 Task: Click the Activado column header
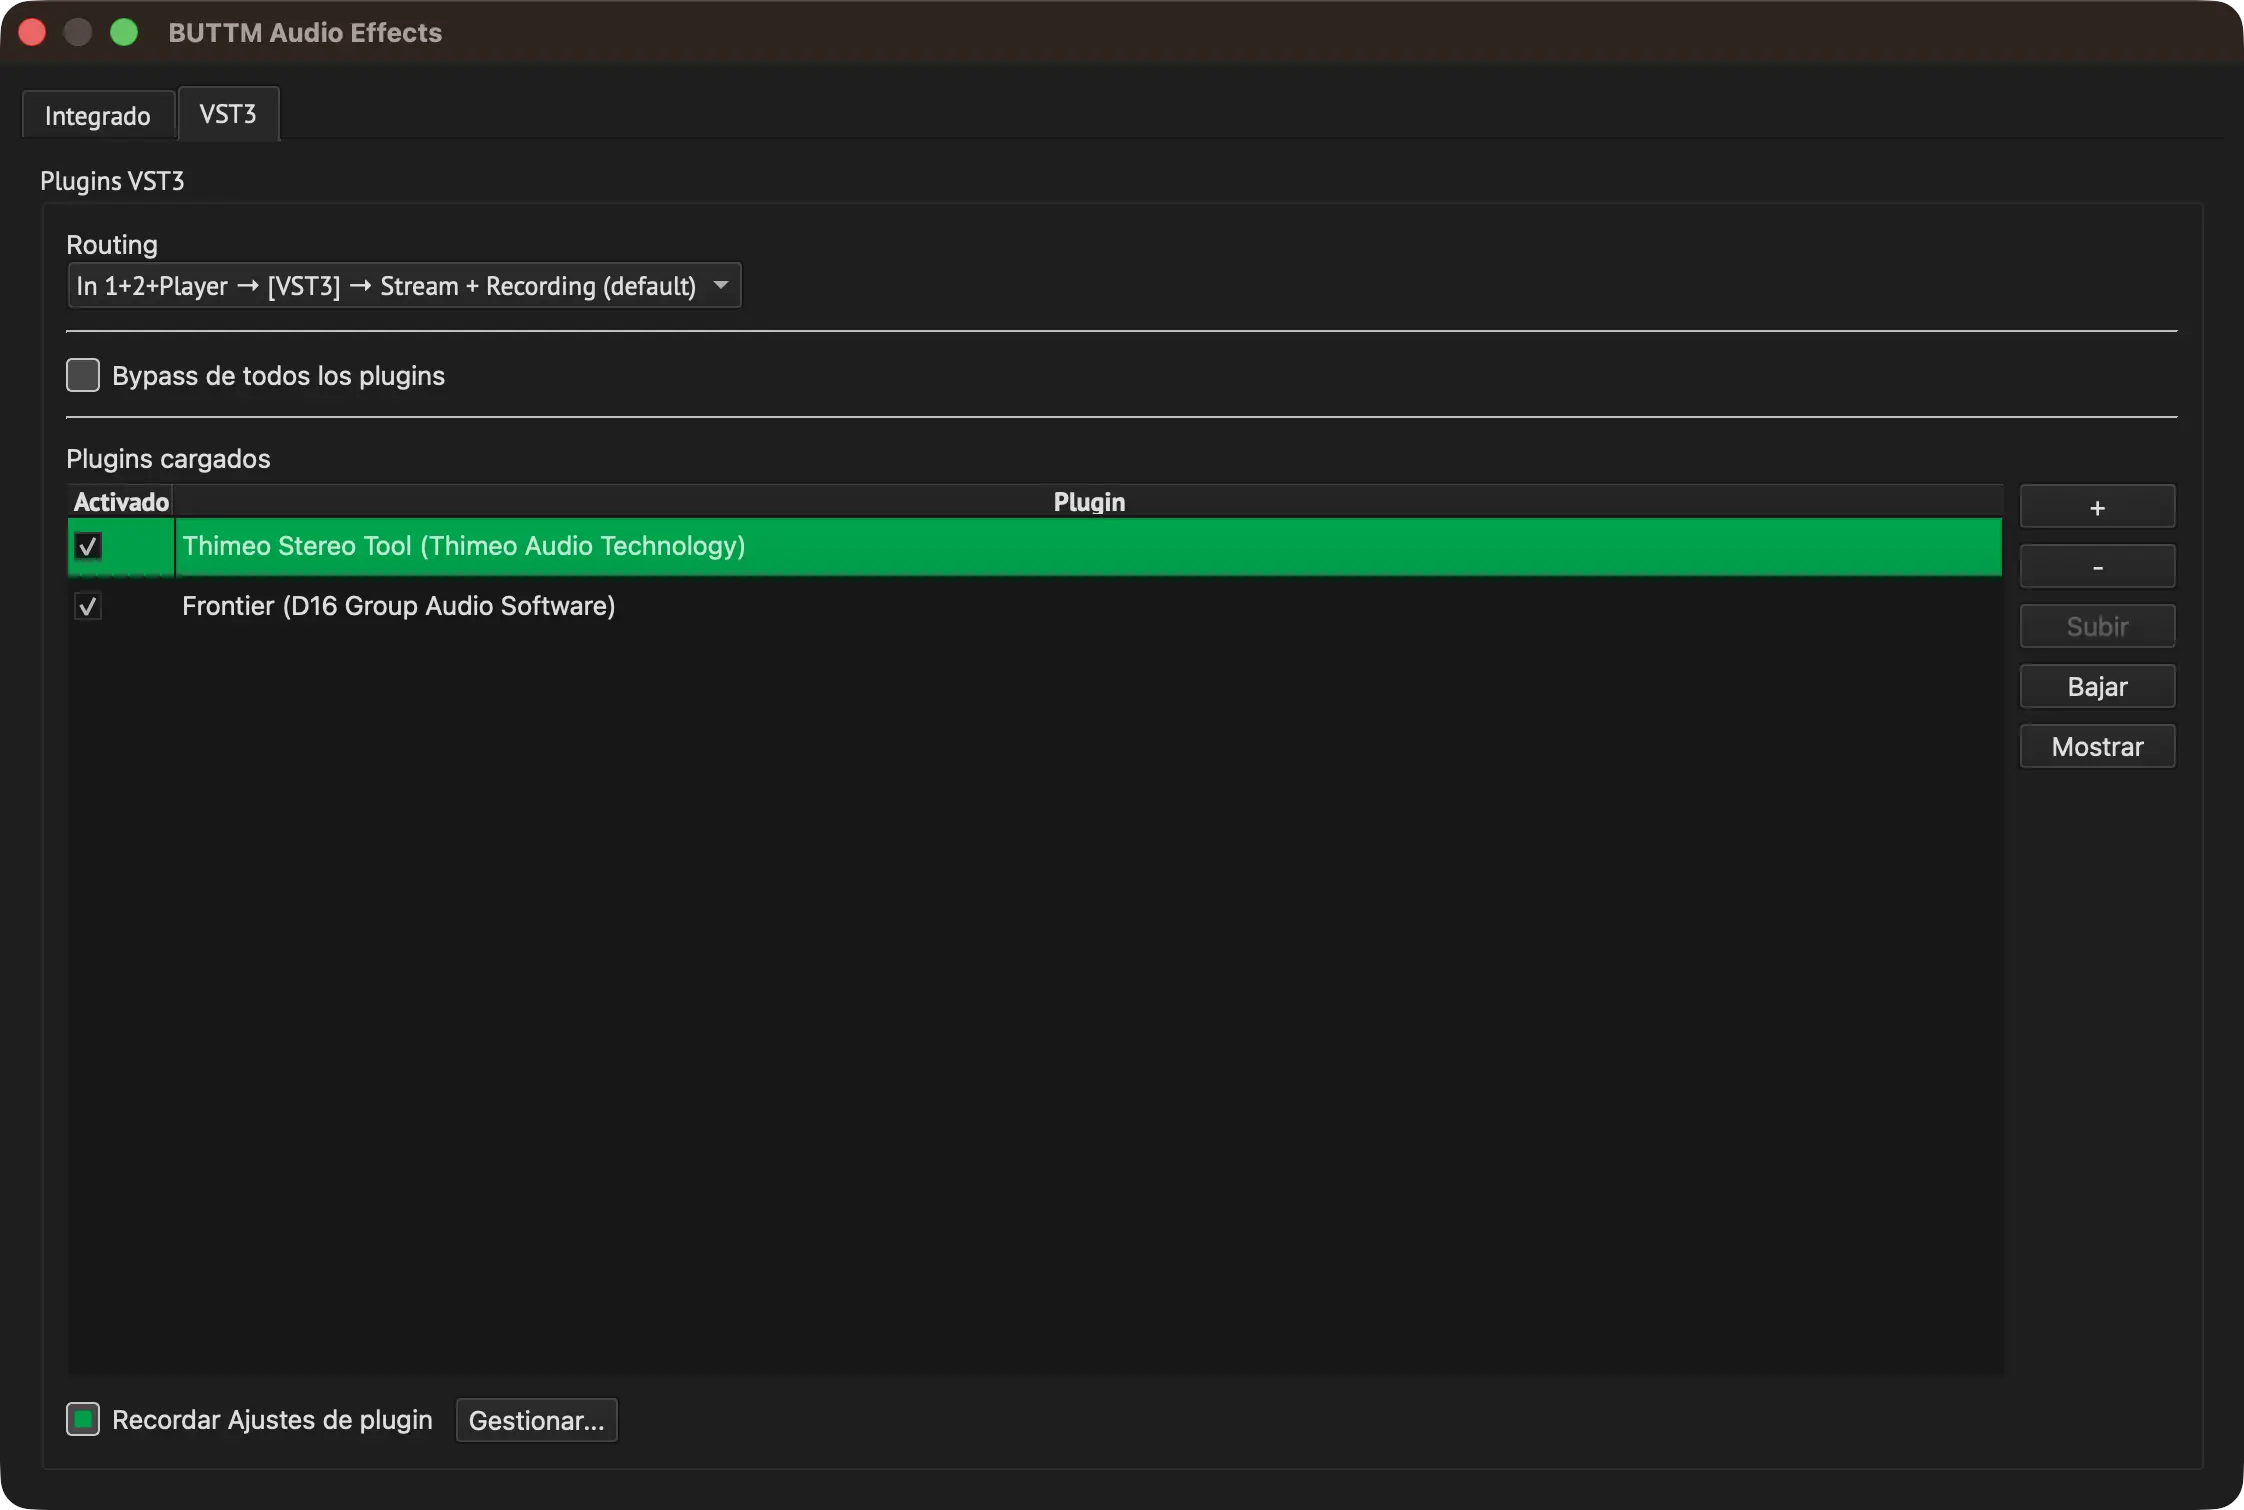[x=121, y=502]
